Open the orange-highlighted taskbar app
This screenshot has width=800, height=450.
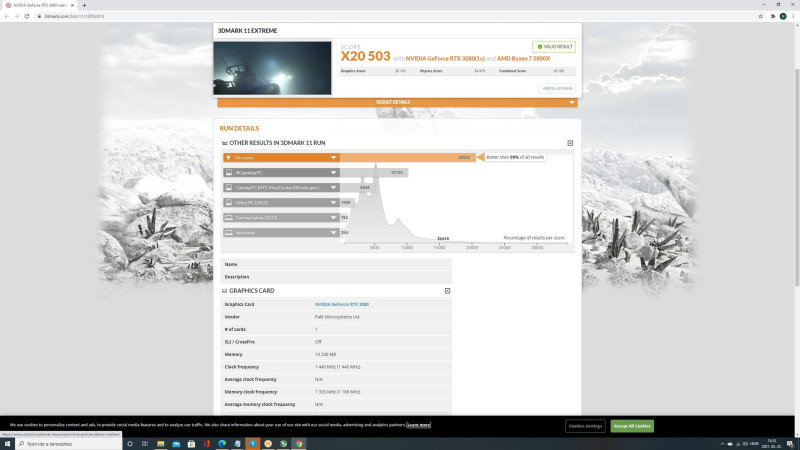pyautogui.click(x=253, y=444)
